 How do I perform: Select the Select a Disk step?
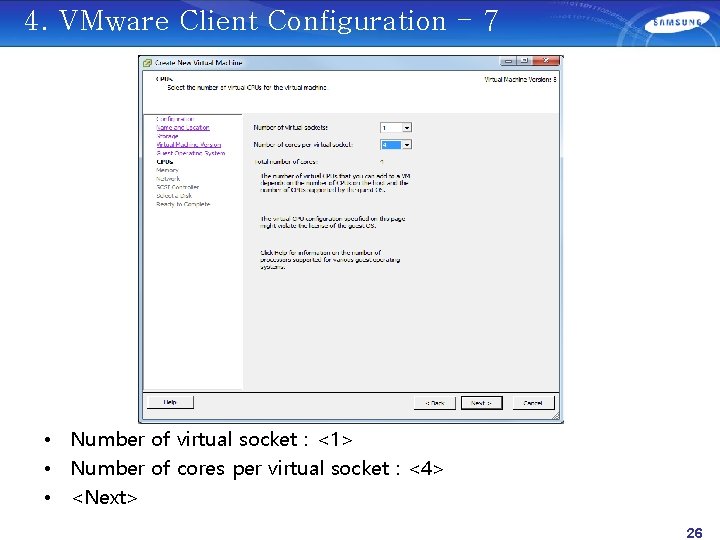tap(174, 196)
